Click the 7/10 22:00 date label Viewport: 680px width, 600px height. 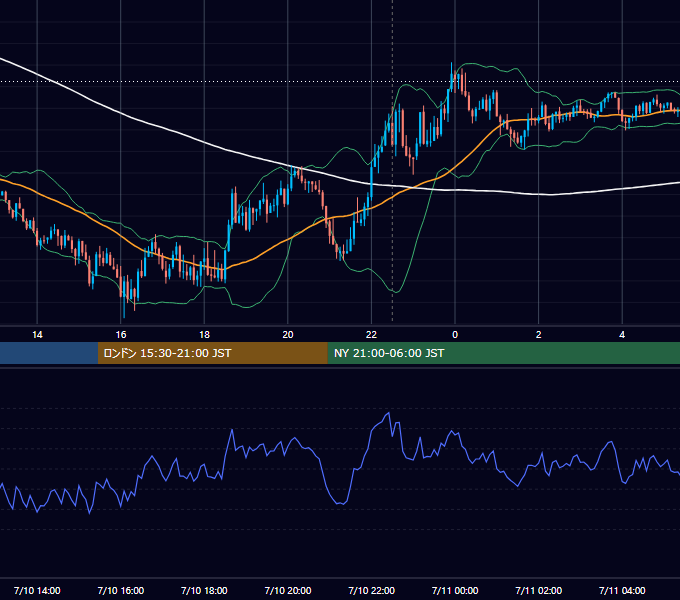point(372,590)
